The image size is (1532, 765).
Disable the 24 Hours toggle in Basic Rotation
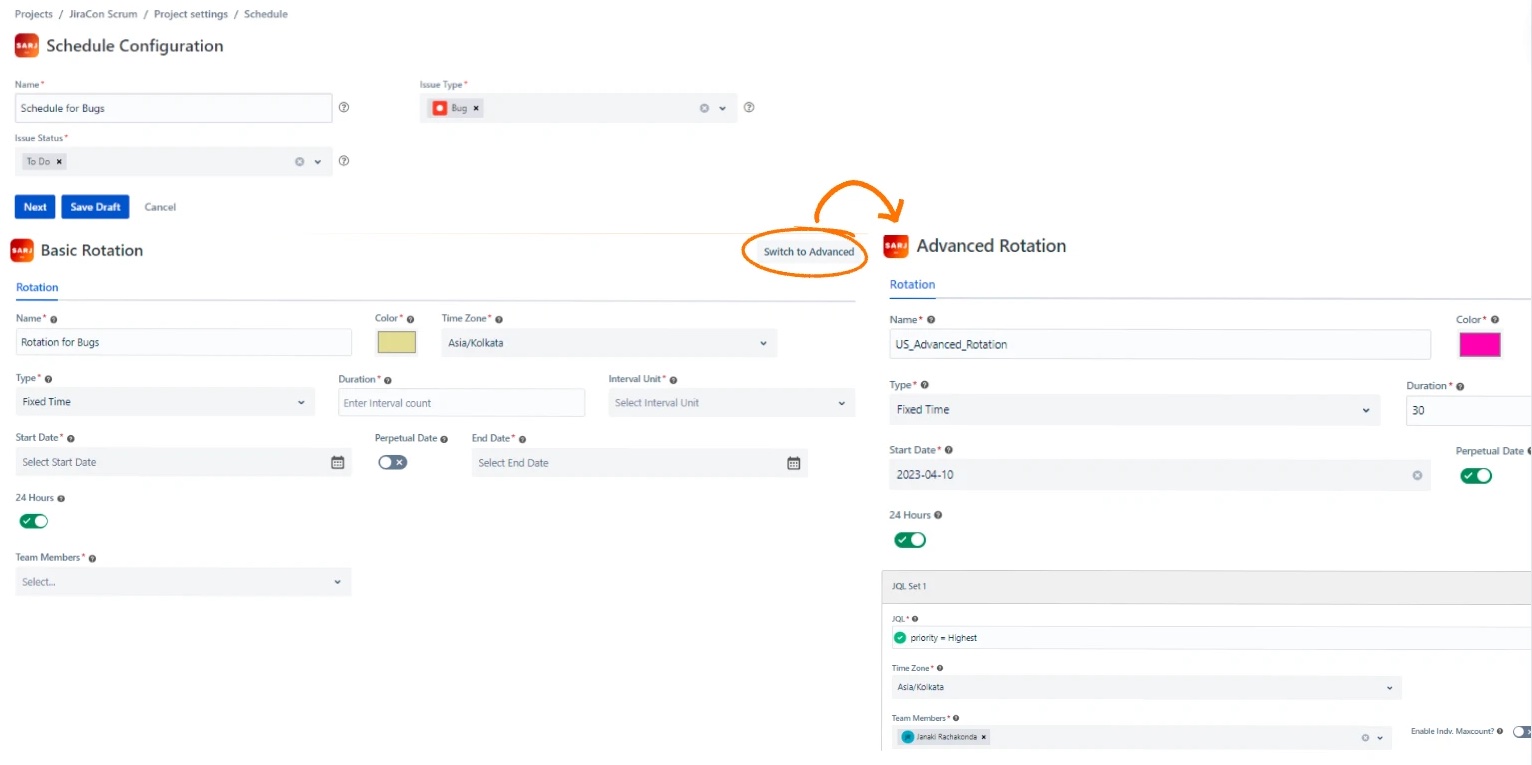pos(34,521)
